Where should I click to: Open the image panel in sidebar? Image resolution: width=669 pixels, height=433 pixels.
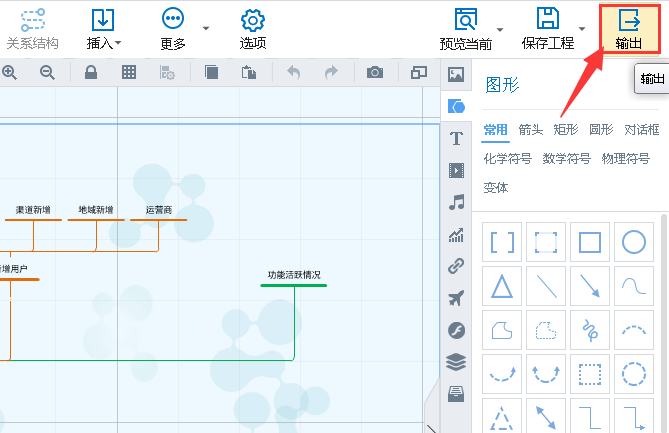pyautogui.click(x=456, y=75)
